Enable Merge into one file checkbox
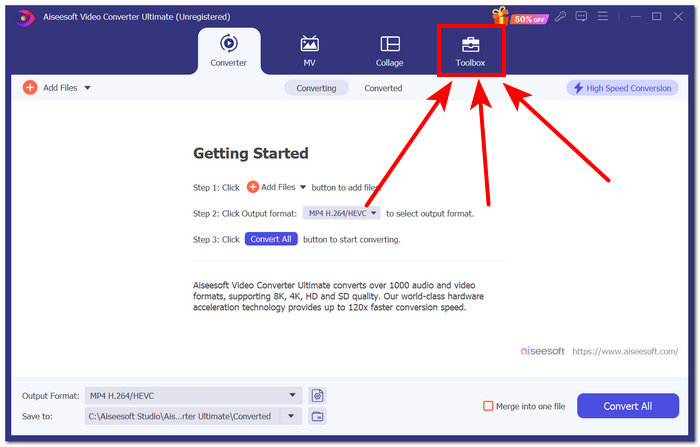Viewport: 700px width, 447px height. (x=488, y=406)
